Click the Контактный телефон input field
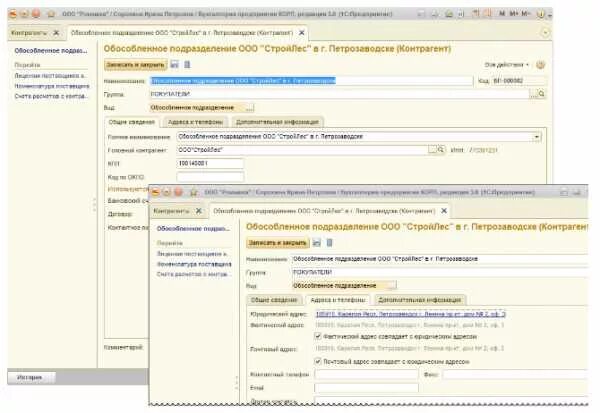 pos(366,374)
